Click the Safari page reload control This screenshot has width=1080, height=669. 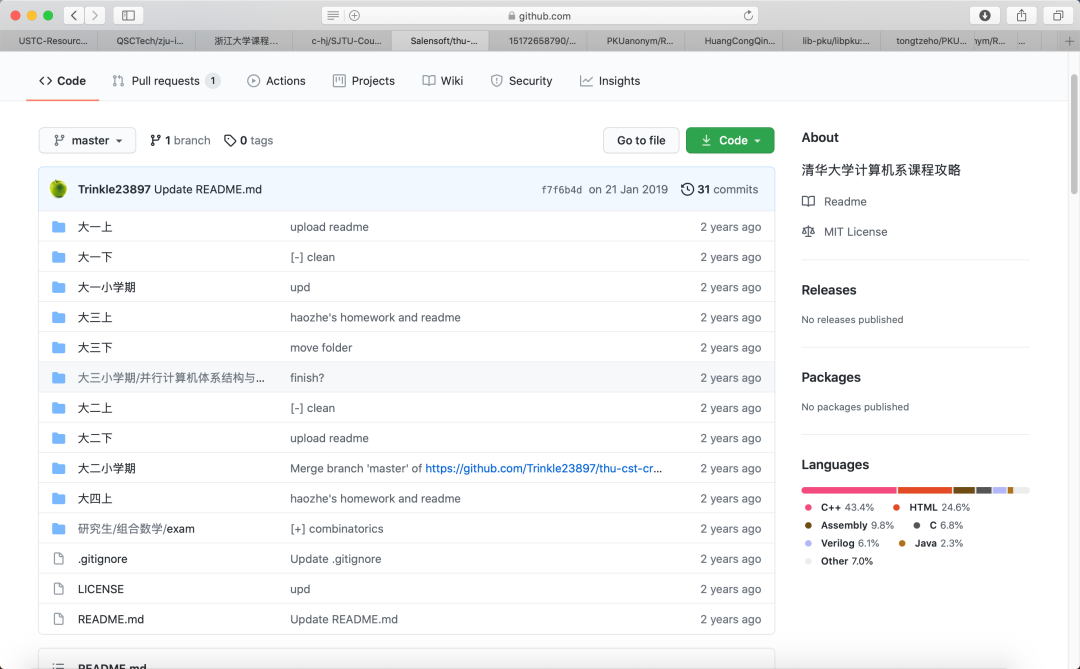click(x=750, y=15)
